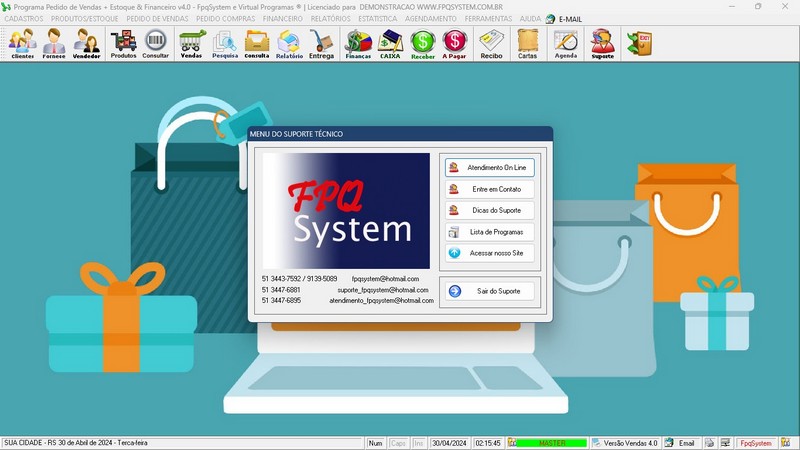Click the Pesquisa search icon
Screen dimensions: 800x450
[x=224, y=44]
